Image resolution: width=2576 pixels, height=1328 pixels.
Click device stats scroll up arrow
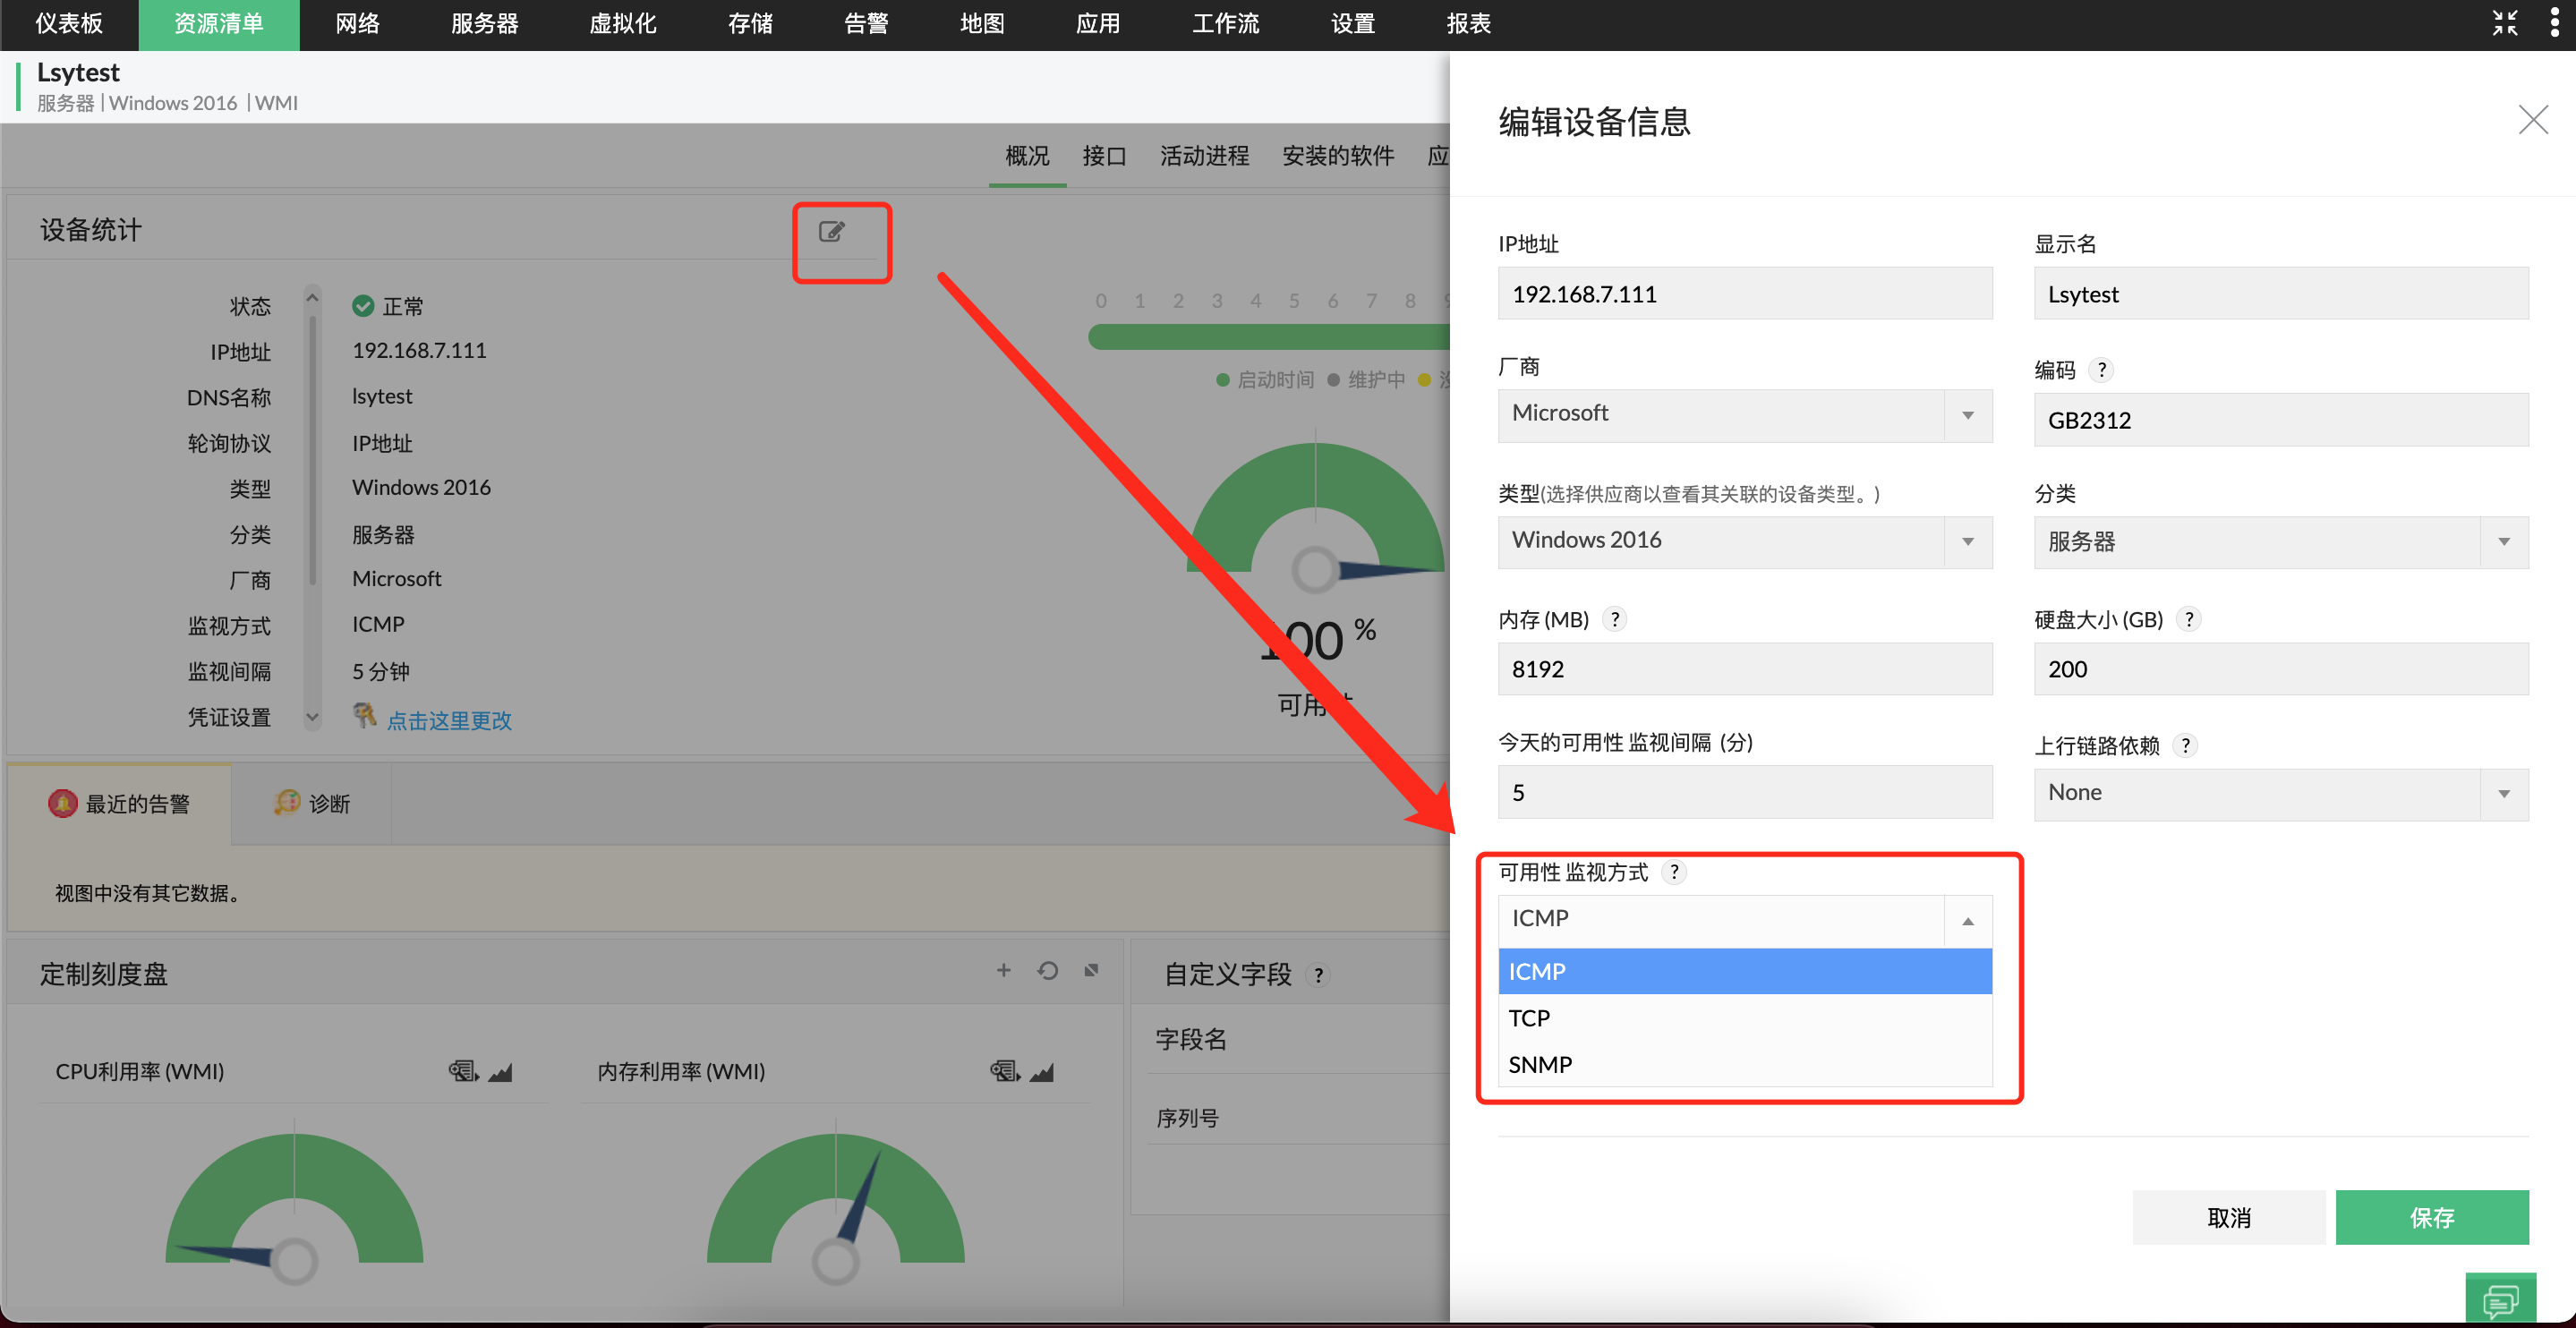point(312,298)
